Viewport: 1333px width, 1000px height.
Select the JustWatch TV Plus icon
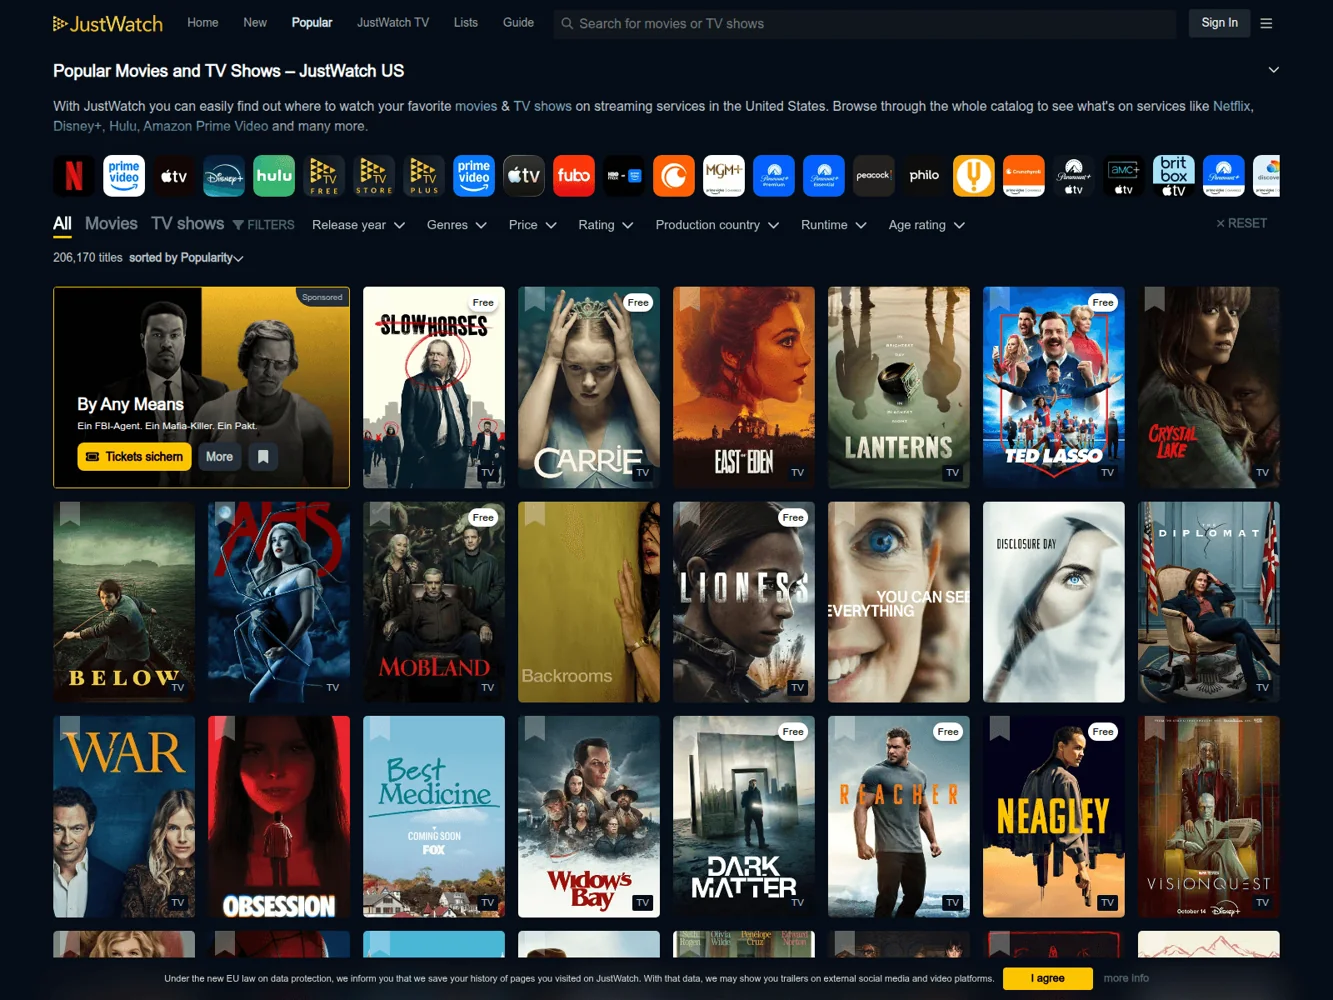[424, 176]
